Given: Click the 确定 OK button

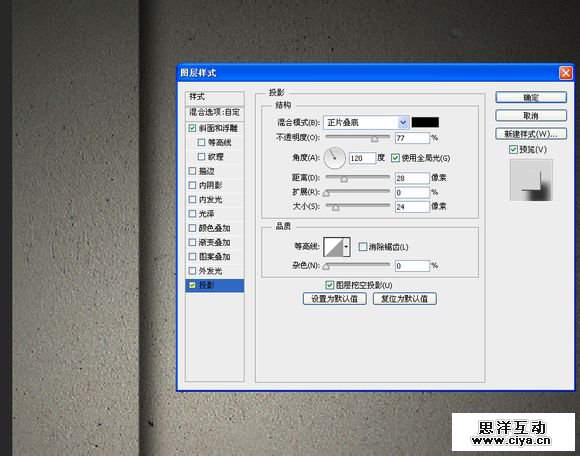Looking at the screenshot, I should [531, 97].
